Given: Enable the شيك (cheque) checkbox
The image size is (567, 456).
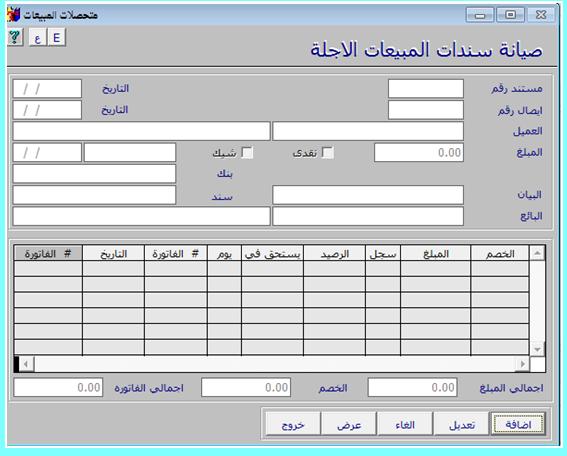Looking at the screenshot, I should [247, 153].
